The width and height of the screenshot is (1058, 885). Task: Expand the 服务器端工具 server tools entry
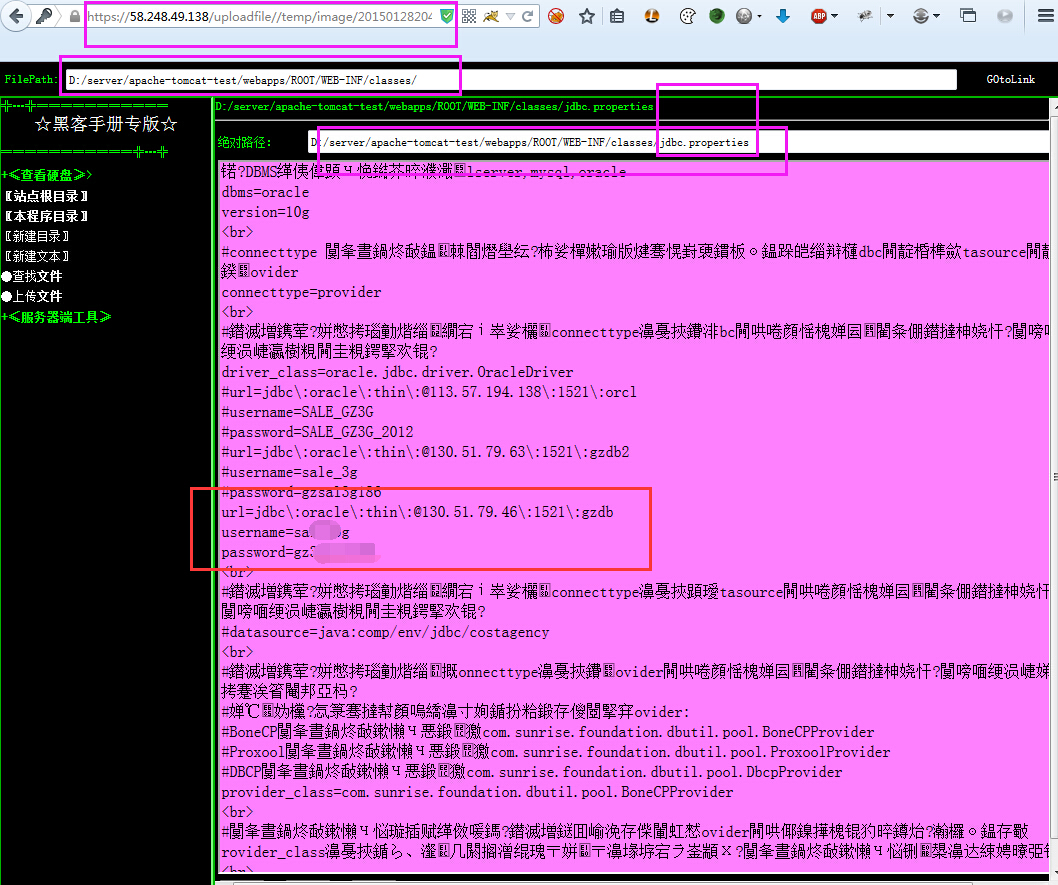click(56, 317)
